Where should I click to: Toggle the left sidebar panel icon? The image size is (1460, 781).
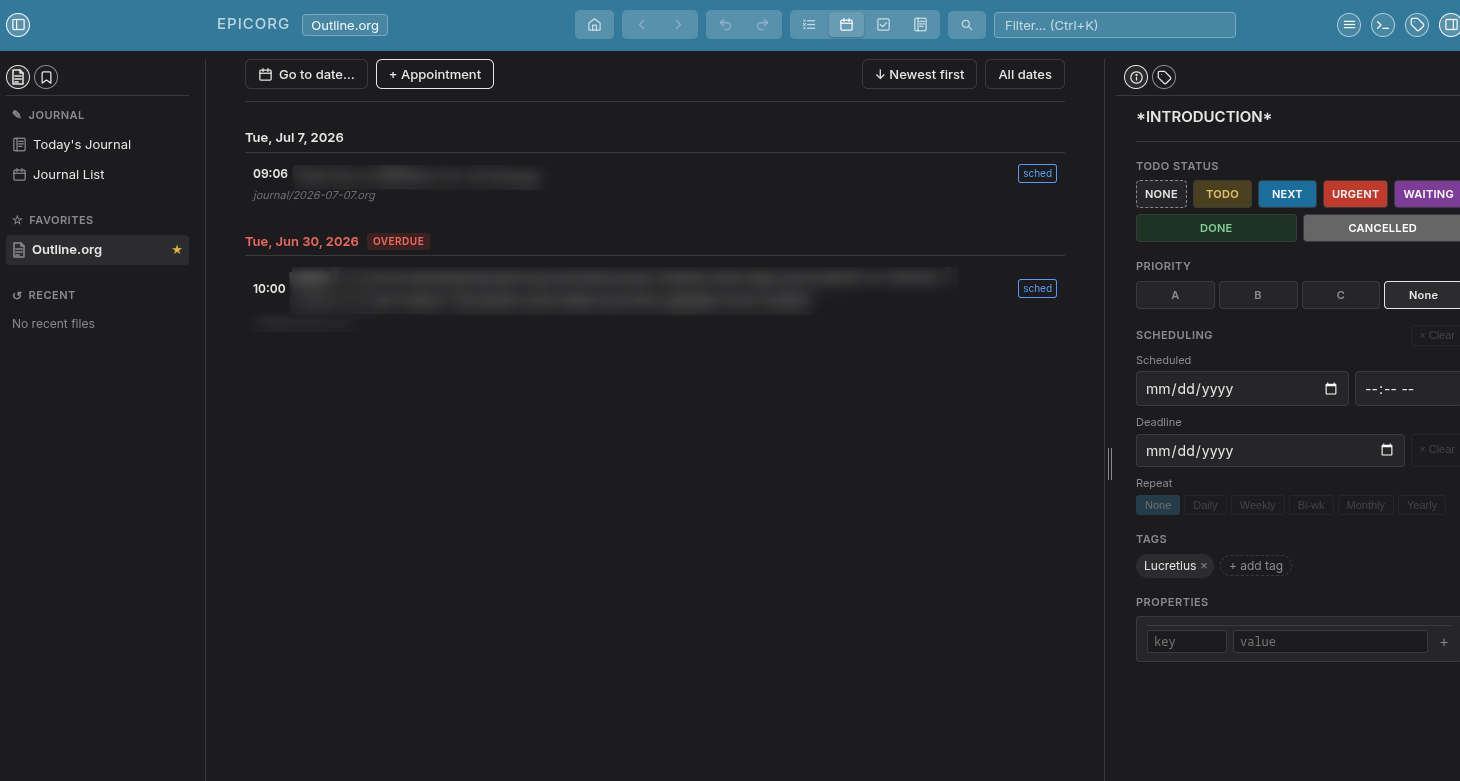(18, 25)
